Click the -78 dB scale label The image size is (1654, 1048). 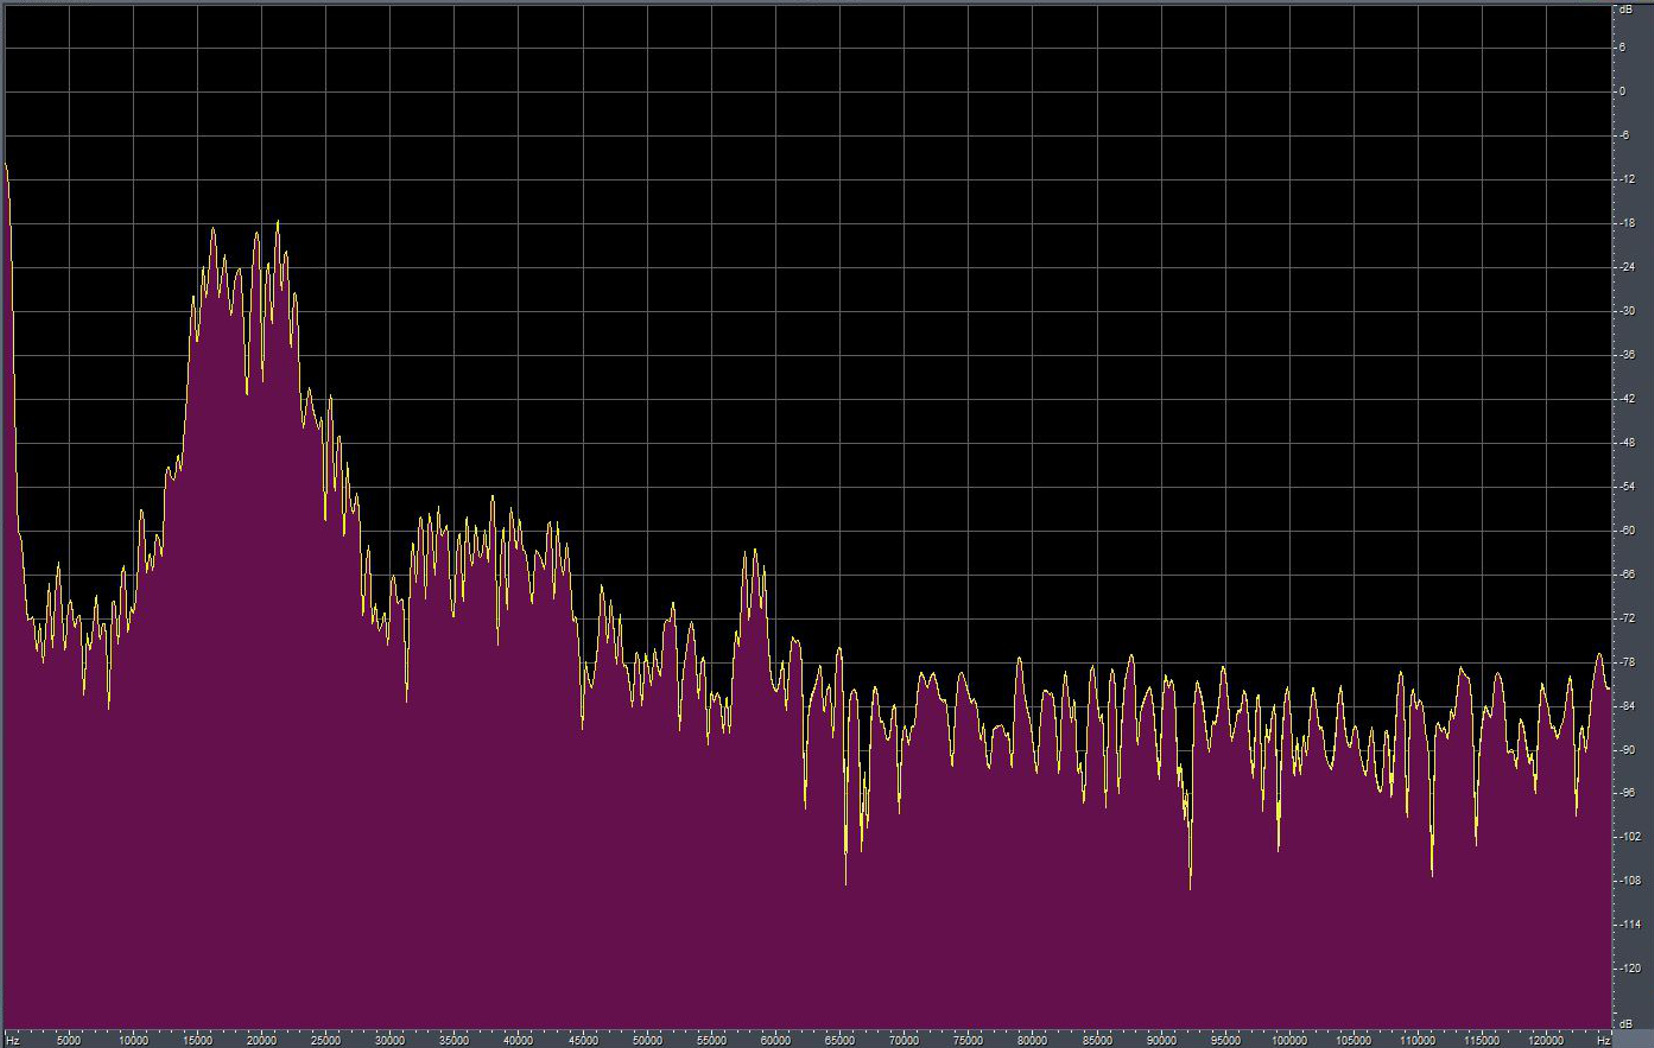(x=1626, y=662)
